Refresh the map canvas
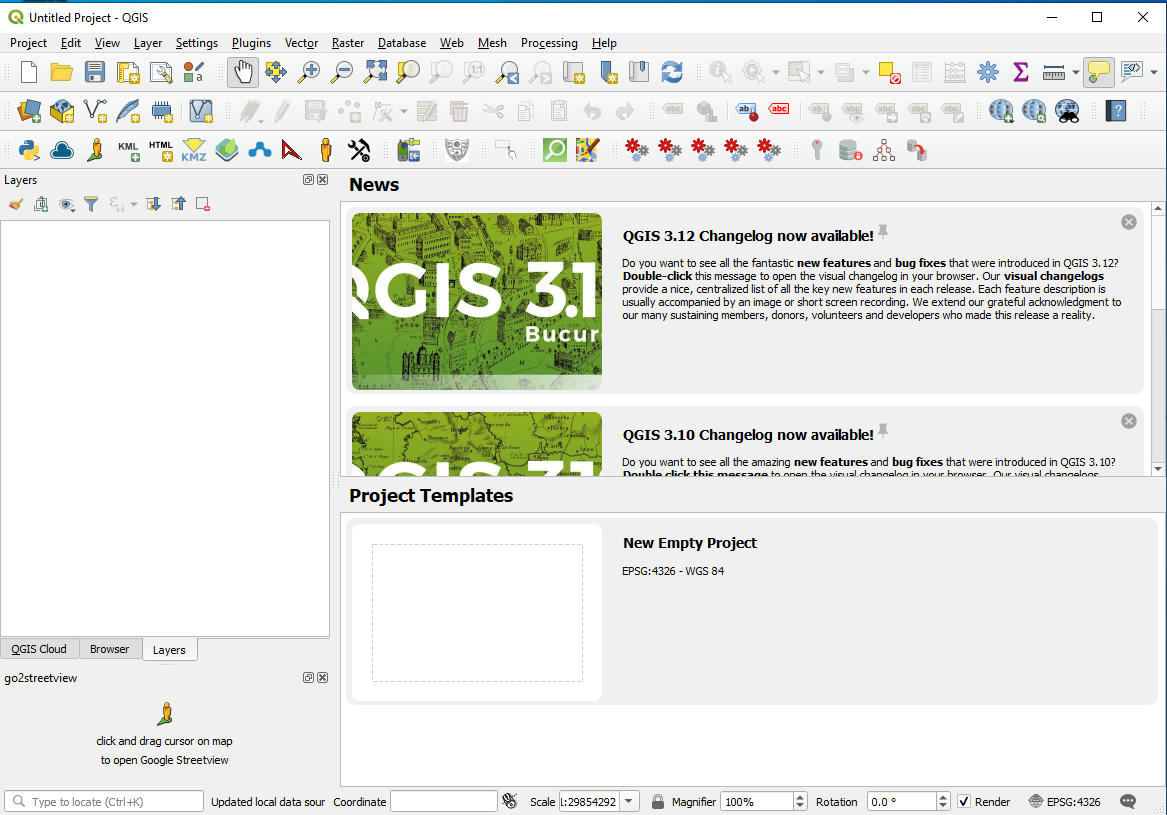 [x=672, y=72]
